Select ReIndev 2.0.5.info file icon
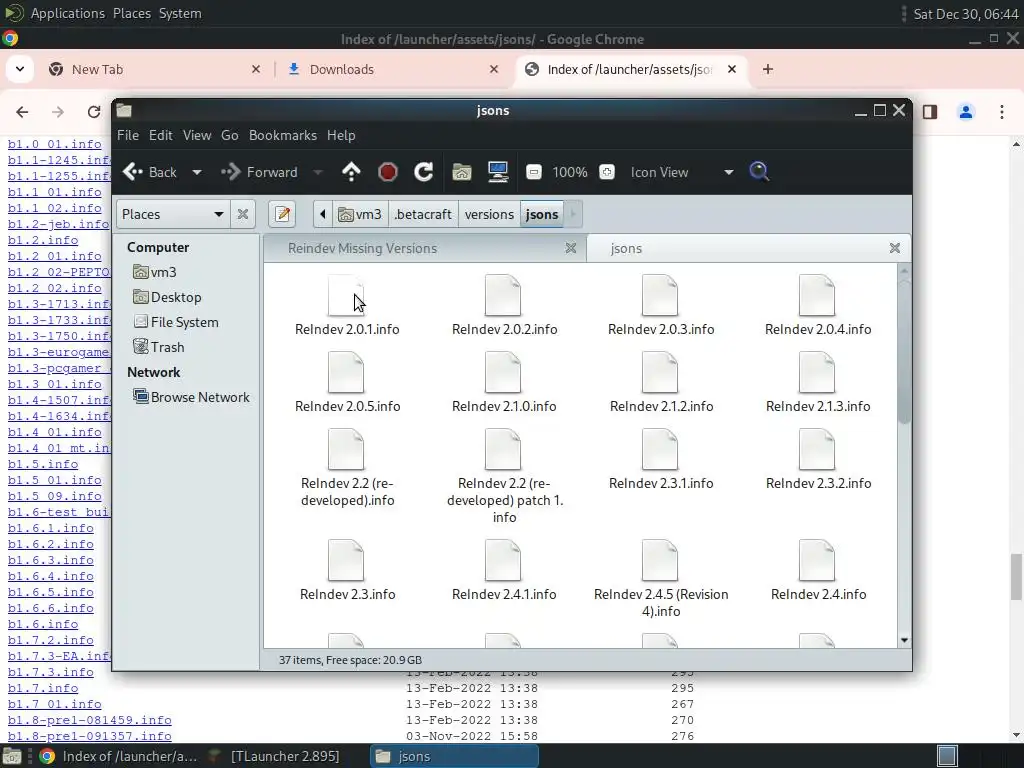This screenshot has width=1024, height=768. click(346, 372)
